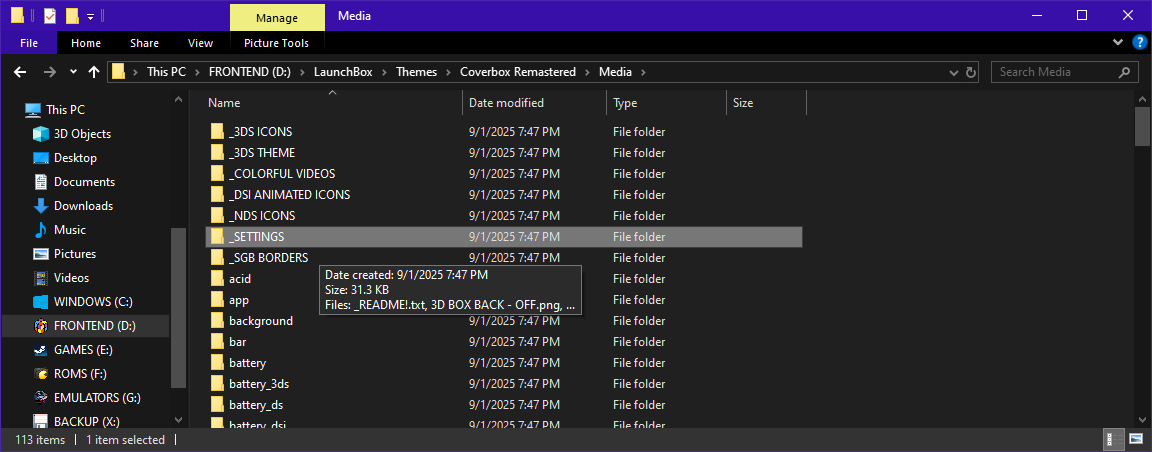The image size is (1152, 452).
Task: Open the Recent locations dropdown
Action: tap(73, 72)
